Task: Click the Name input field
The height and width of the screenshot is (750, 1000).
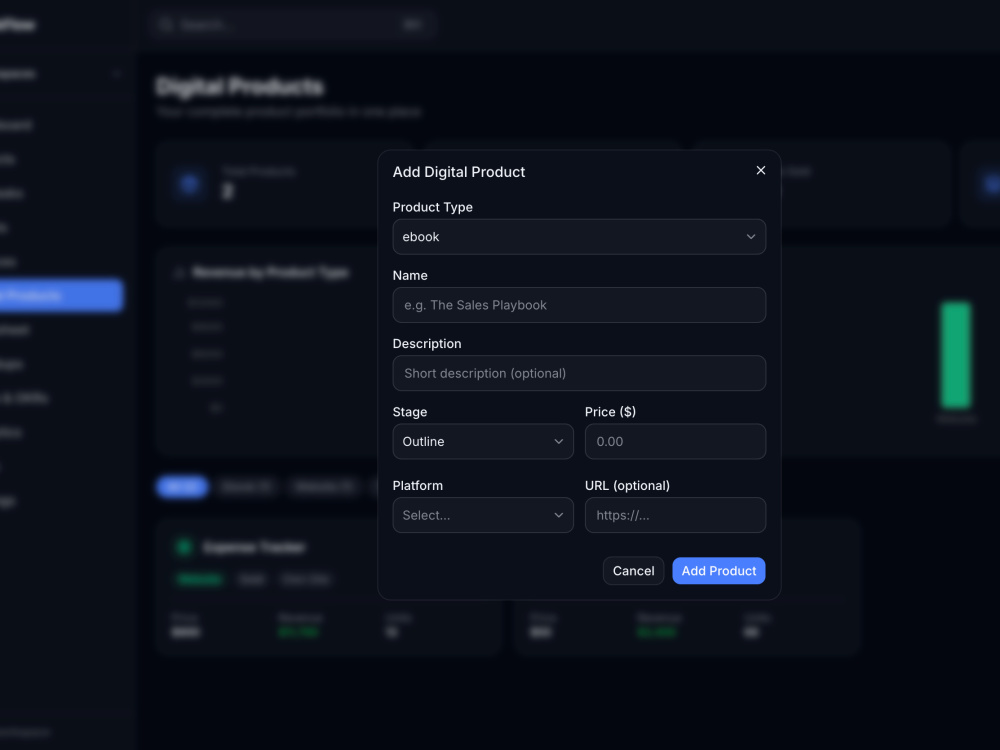Action: click(579, 305)
